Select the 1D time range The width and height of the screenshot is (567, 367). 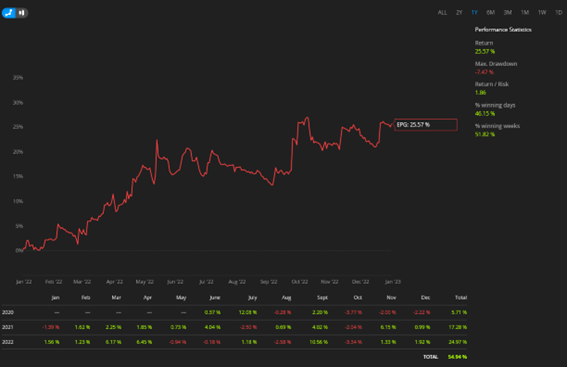coord(559,13)
